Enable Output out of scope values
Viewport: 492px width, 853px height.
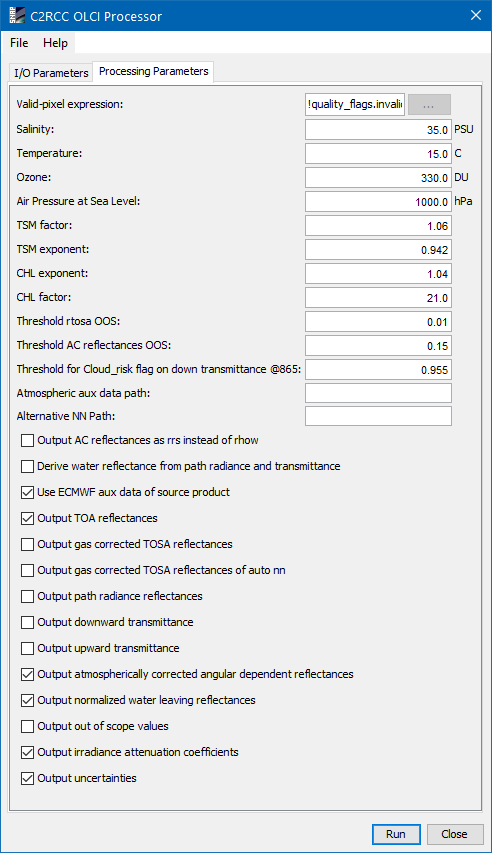tap(27, 726)
